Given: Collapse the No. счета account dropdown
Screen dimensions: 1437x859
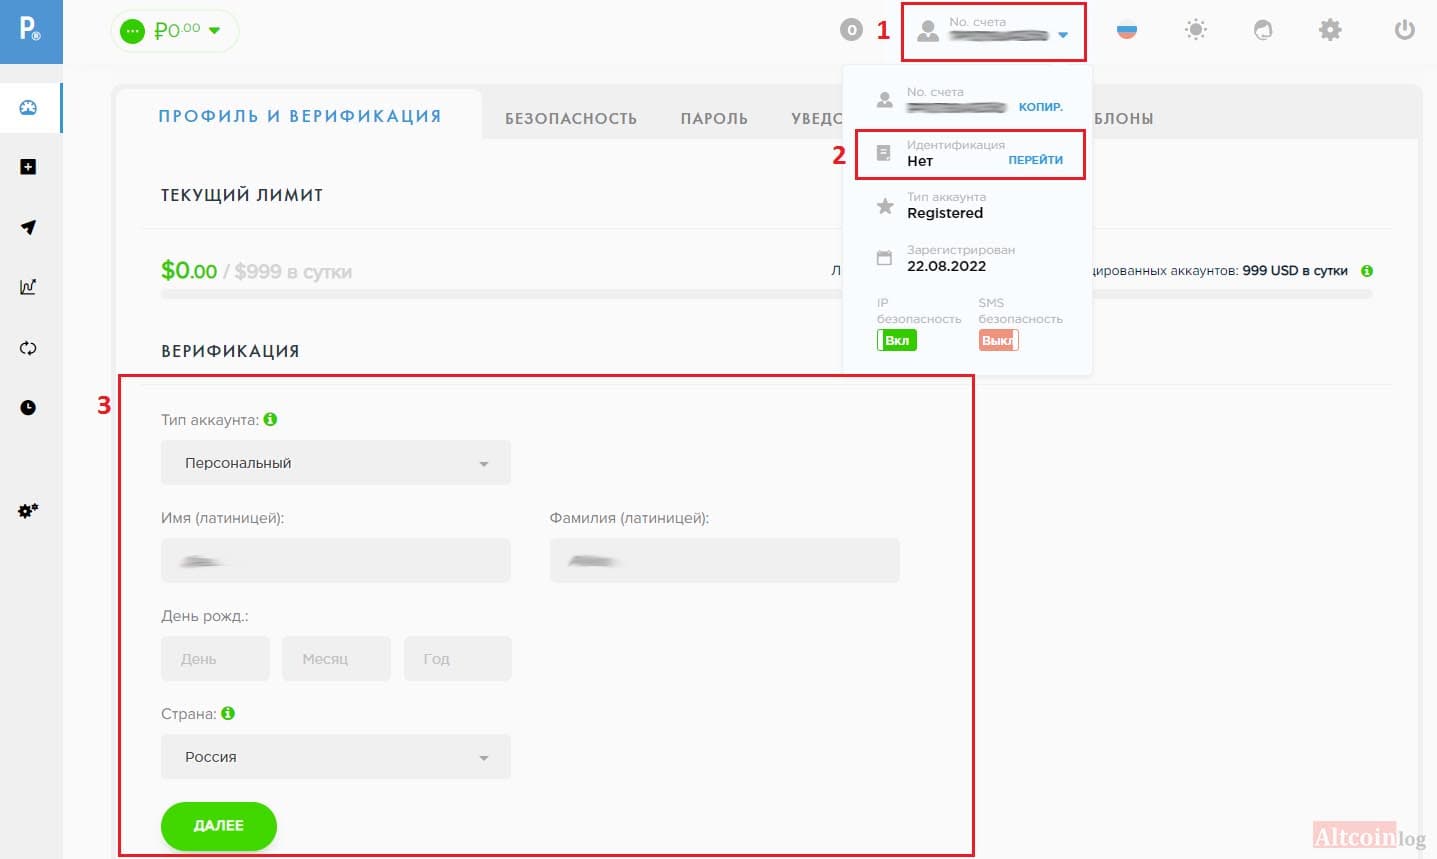Looking at the screenshot, I should [x=994, y=32].
